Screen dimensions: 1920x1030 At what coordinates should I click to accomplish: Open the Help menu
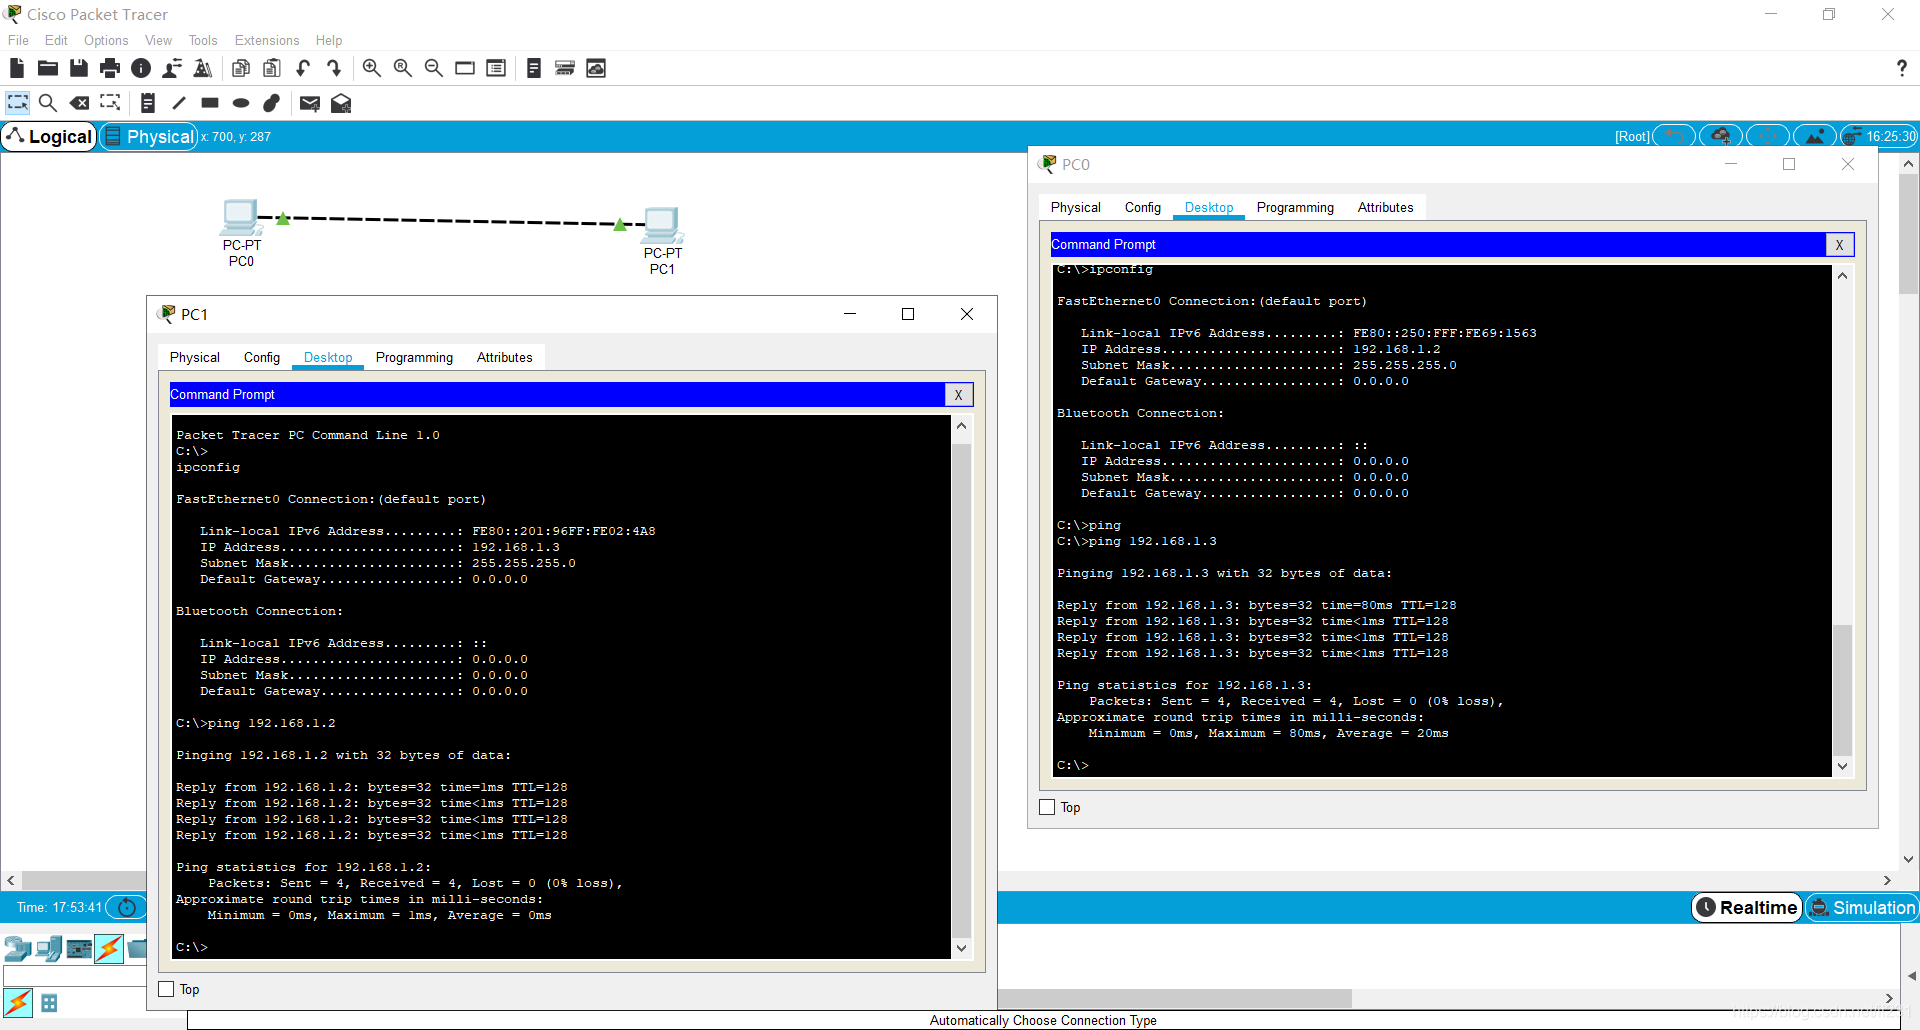click(x=329, y=40)
